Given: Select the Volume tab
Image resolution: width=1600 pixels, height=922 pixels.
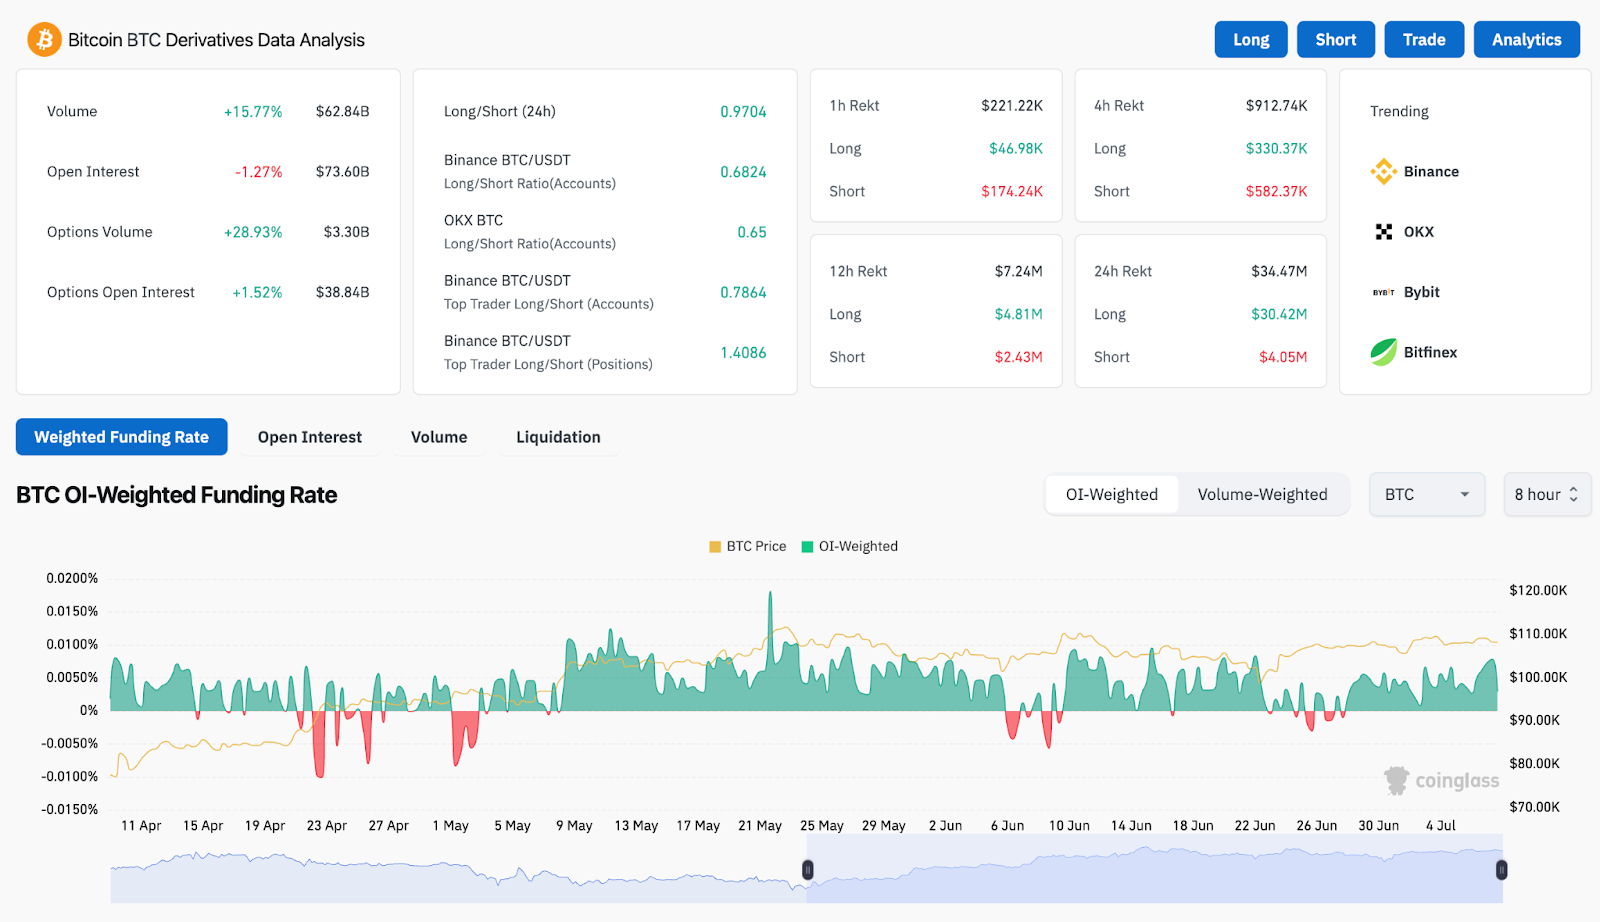Looking at the screenshot, I should 439,437.
